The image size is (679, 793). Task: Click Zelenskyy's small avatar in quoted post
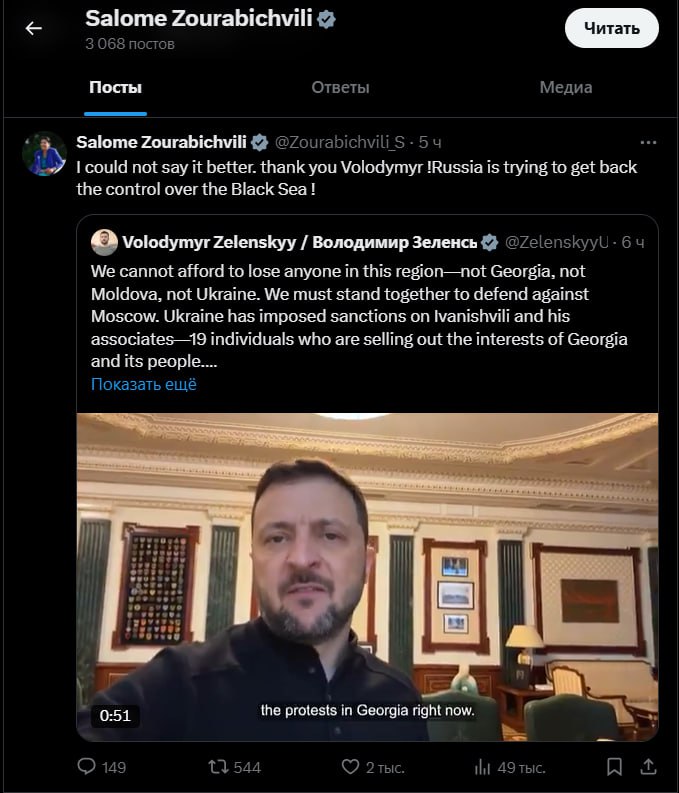pos(104,242)
